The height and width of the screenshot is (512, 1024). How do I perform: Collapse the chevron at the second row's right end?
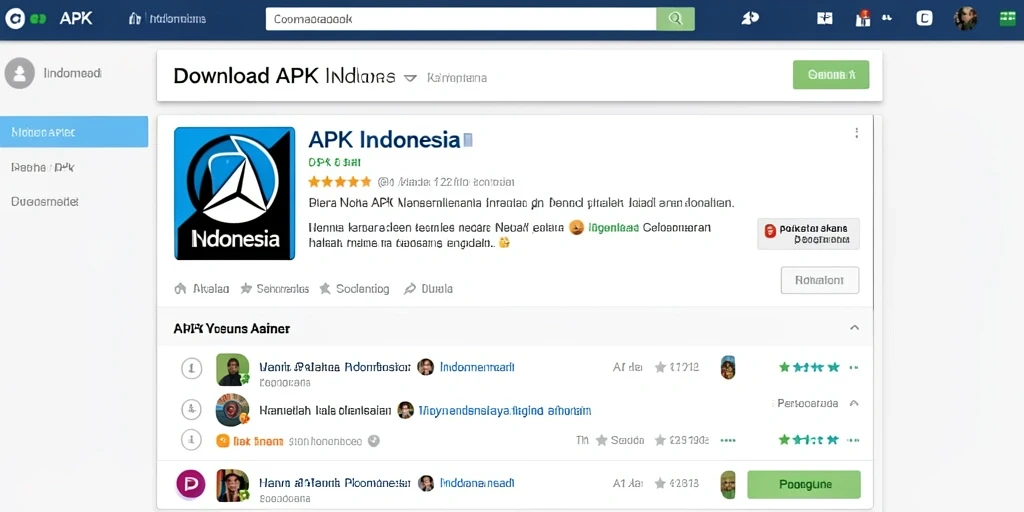tap(854, 404)
